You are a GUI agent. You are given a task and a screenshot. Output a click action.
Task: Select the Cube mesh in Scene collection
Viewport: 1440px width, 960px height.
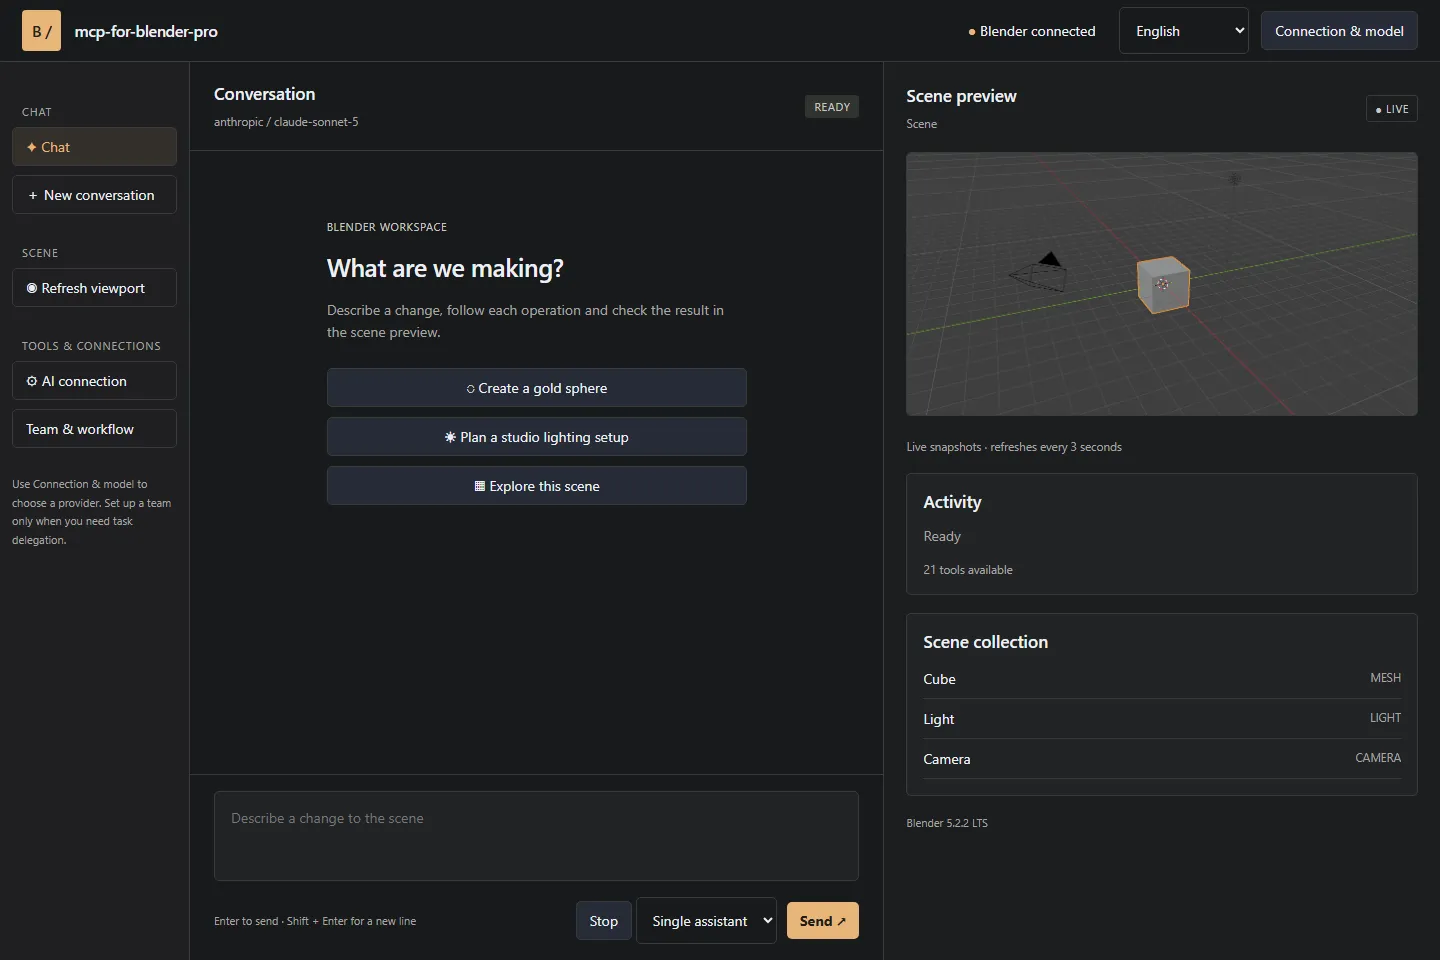pyautogui.click(x=1162, y=679)
